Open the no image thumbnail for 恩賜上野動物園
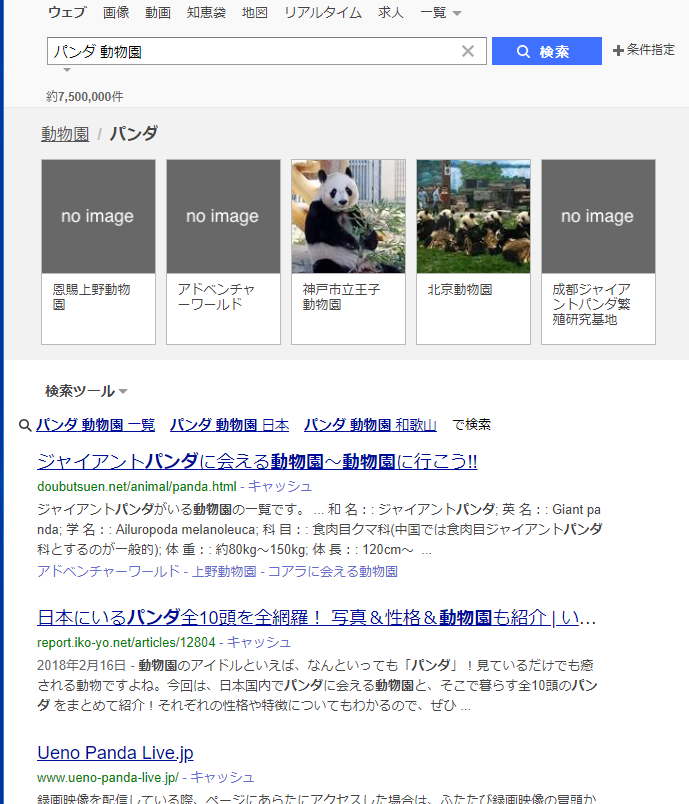The width and height of the screenshot is (689, 804). pyautogui.click(x=98, y=216)
